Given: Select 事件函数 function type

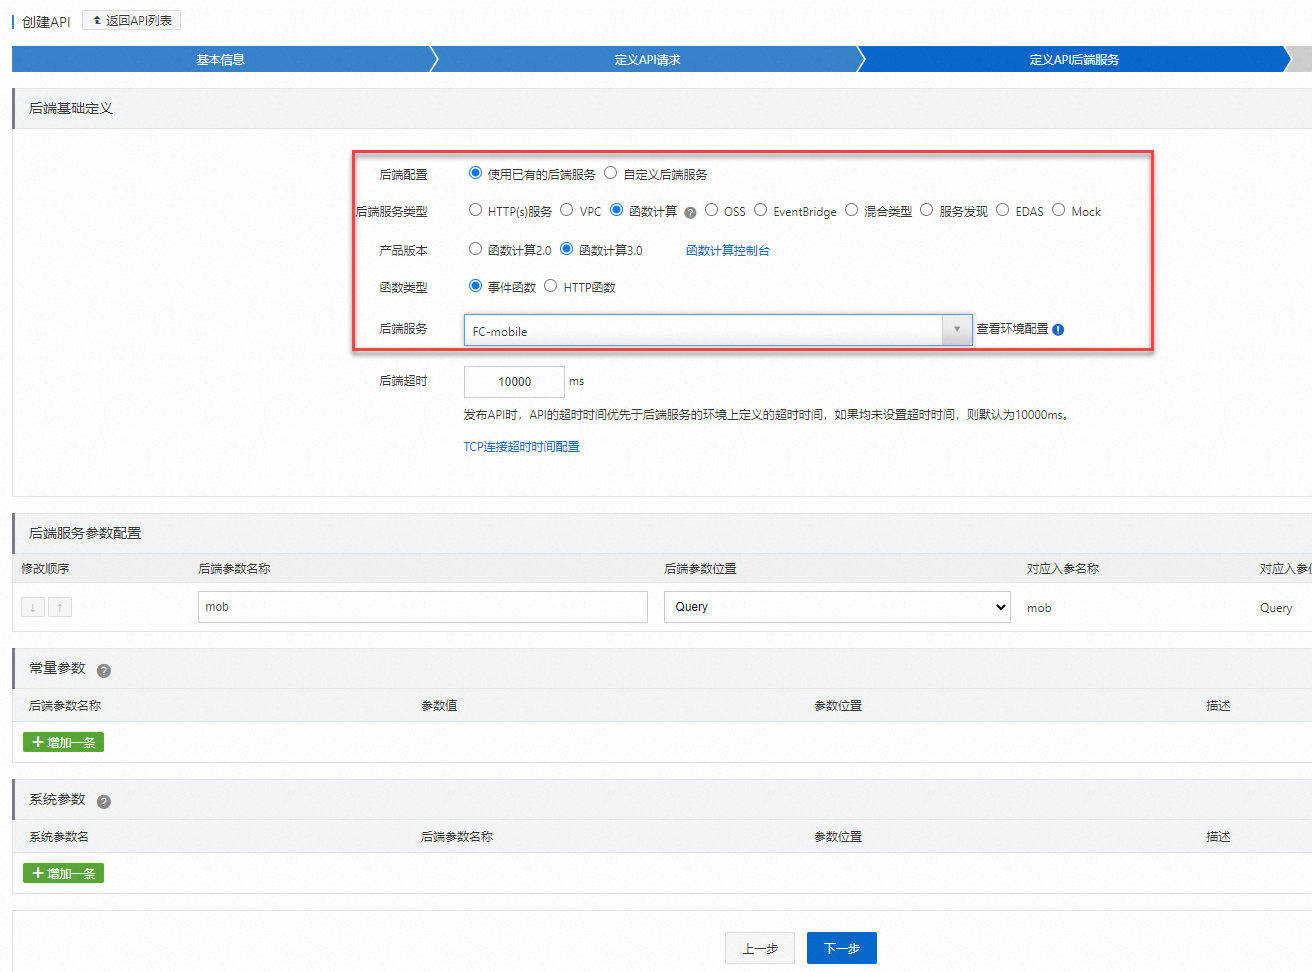Looking at the screenshot, I should [x=475, y=286].
